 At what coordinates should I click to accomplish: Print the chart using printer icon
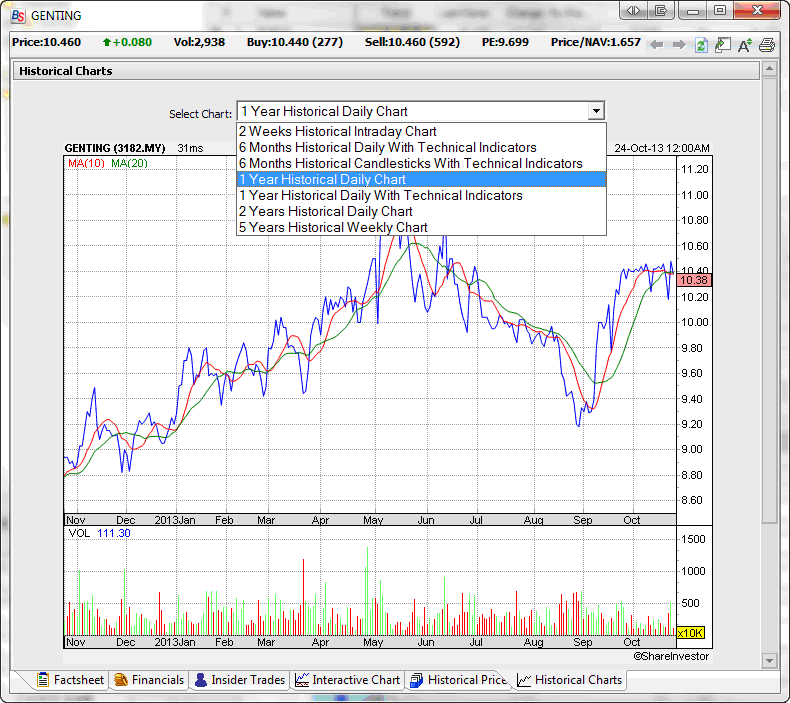767,45
